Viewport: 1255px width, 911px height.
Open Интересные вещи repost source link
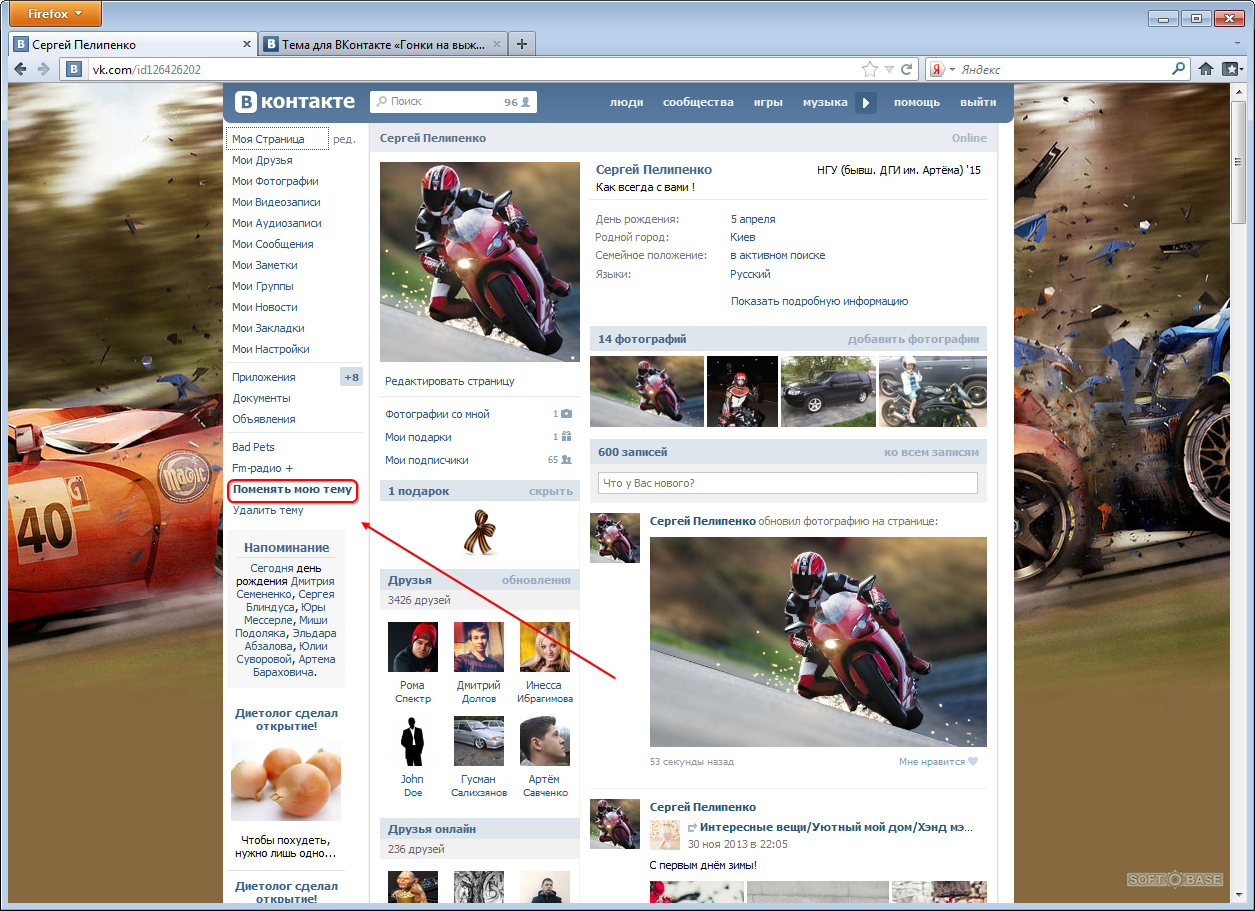(836, 828)
